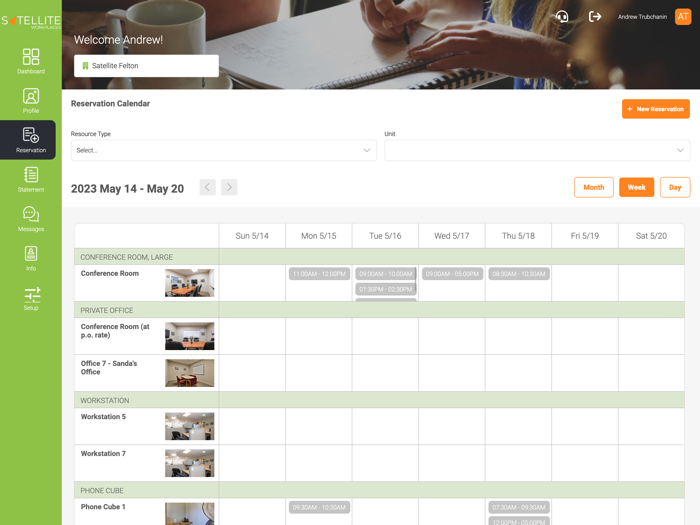Image resolution: width=700 pixels, height=525 pixels.
Task: Open Messages from the sidebar
Action: [31, 219]
